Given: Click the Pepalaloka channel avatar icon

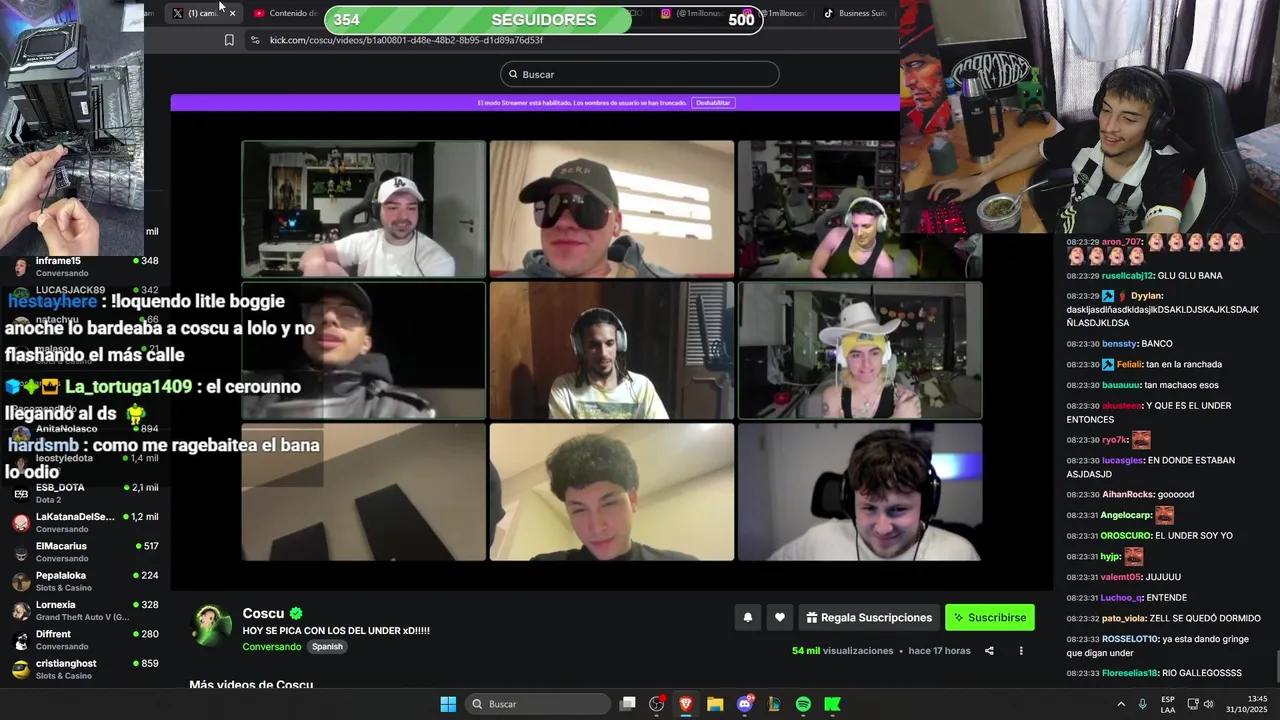Looking at the screenshot, I should tap(21, 581).
